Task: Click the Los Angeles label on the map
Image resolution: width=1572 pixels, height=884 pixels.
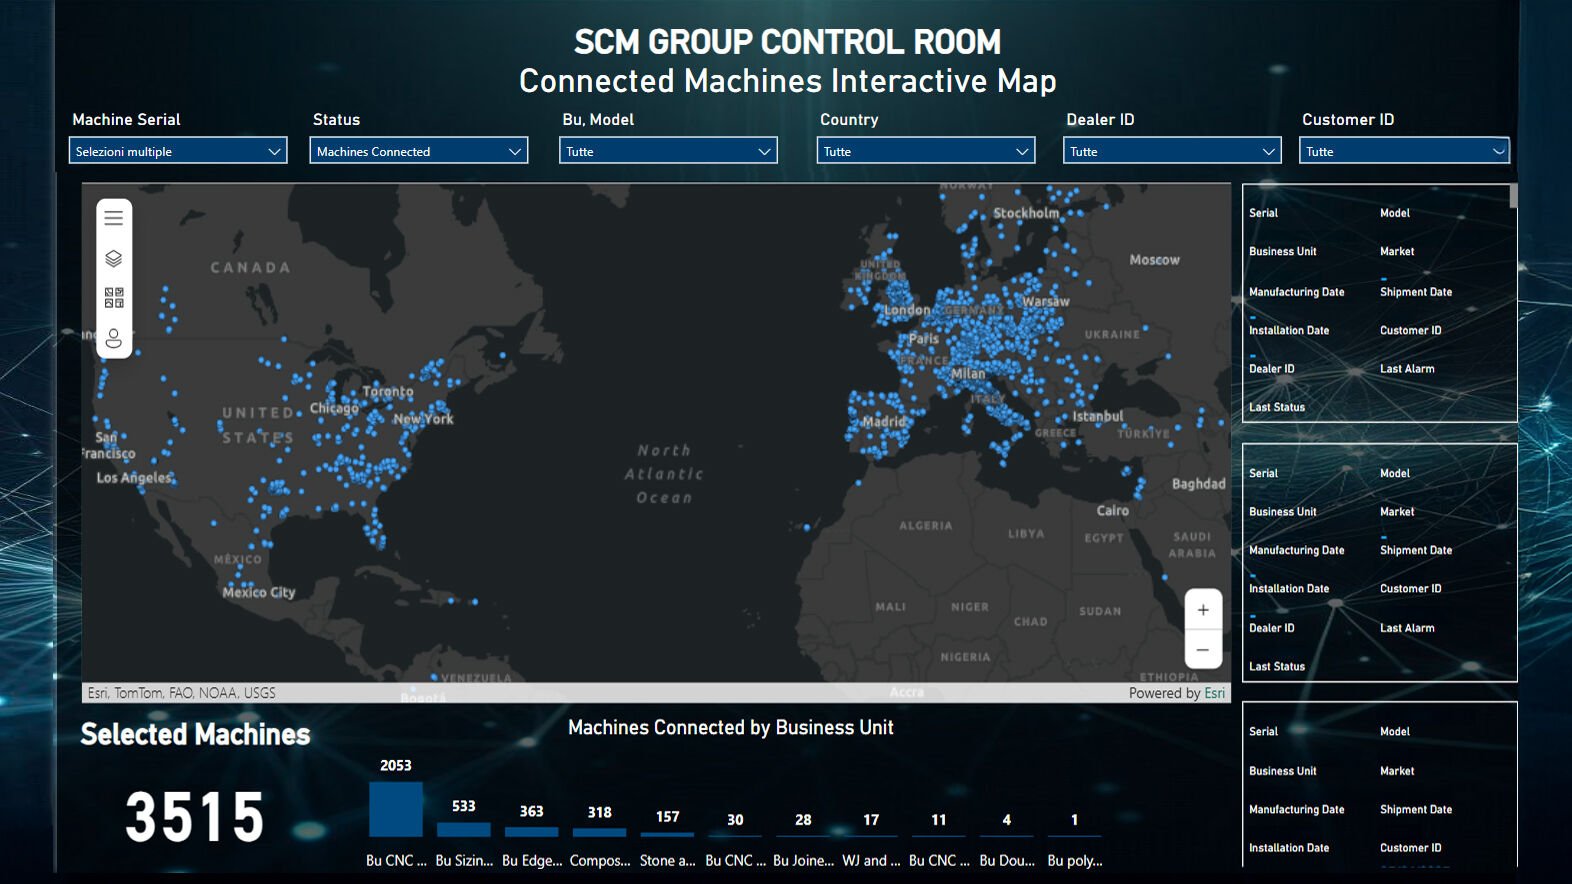Action: click(x=134, y=478)
